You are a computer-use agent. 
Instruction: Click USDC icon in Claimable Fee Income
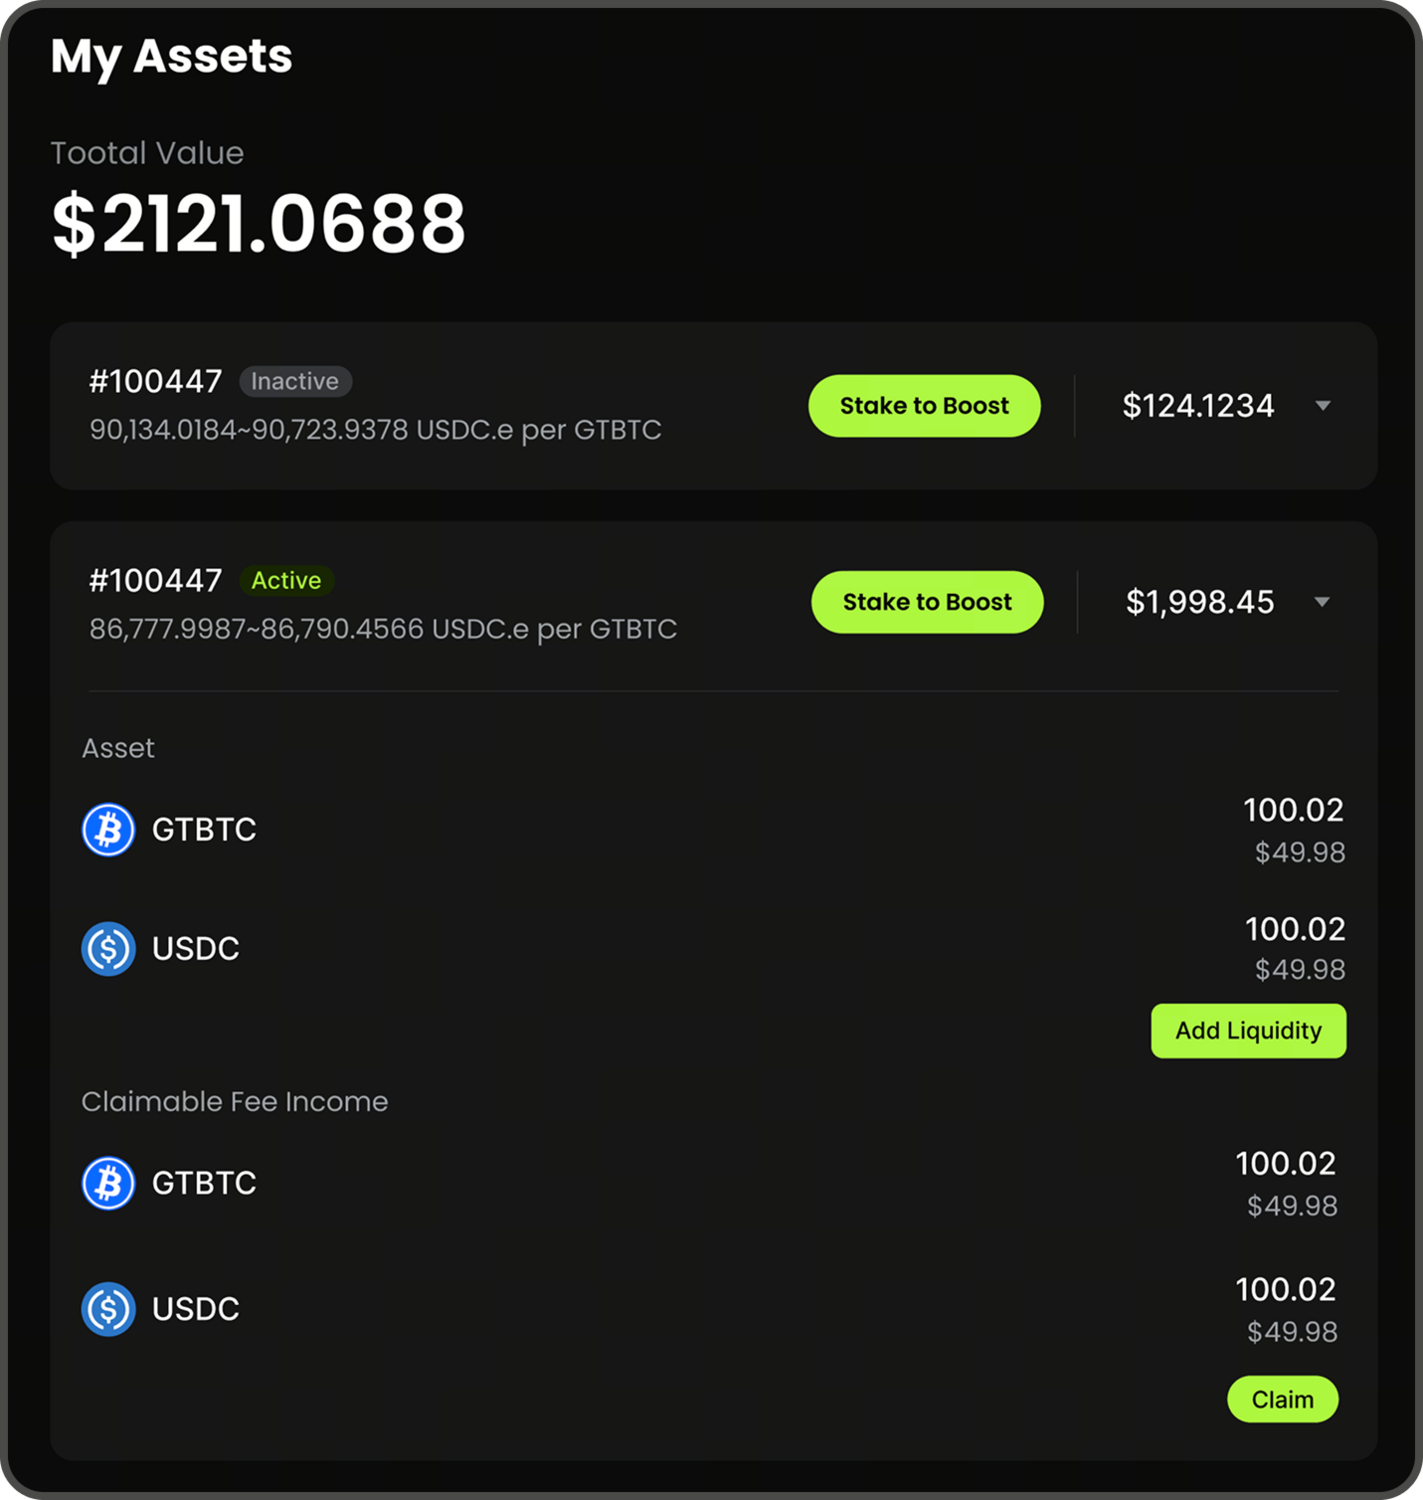pos(108,1309)
